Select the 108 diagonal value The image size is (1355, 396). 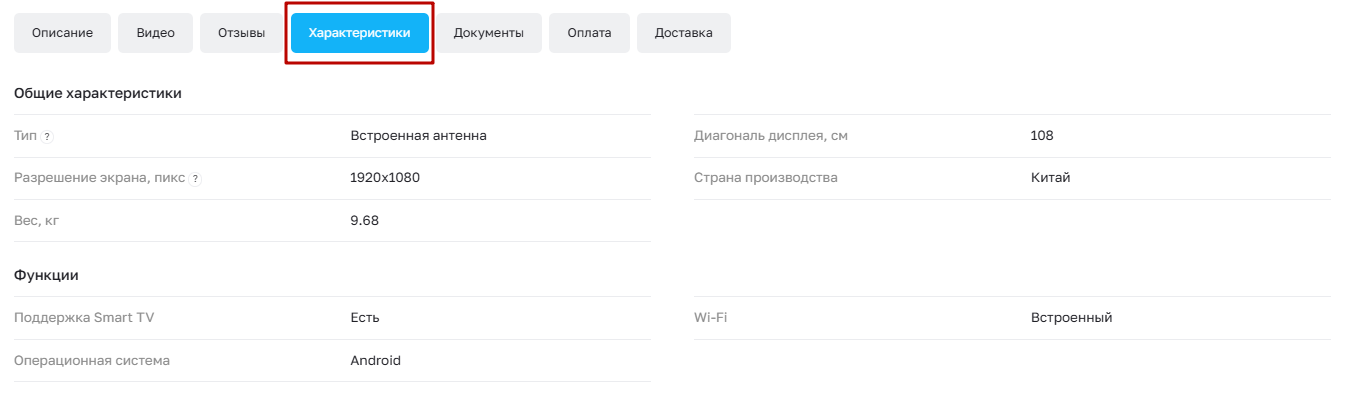[1041, 135]
